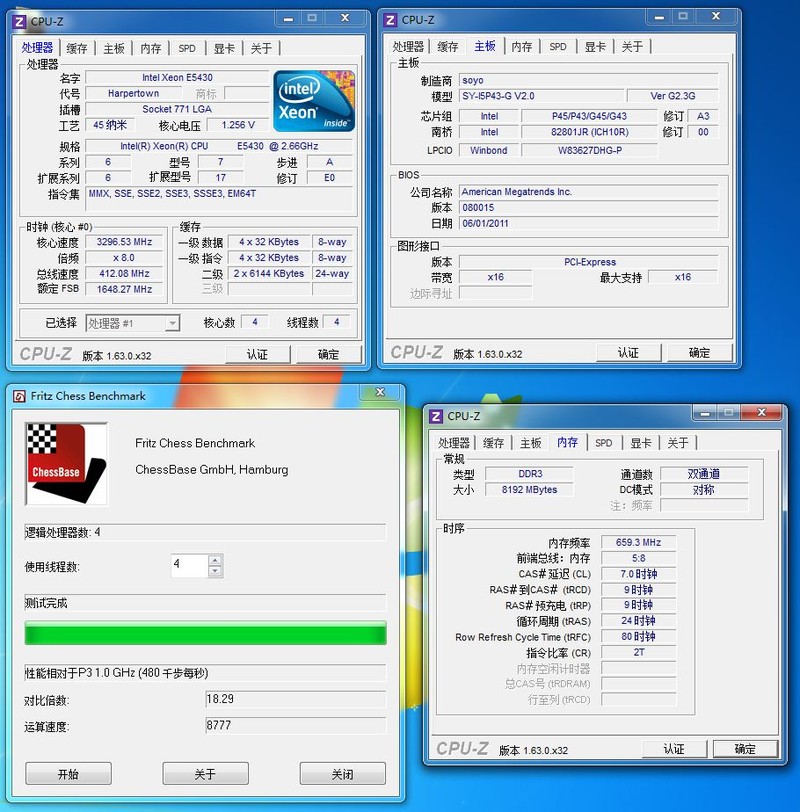Click 确定 button in mainboard CPU-Z window
Screen dimensions: 800x812
click(700, 353)
